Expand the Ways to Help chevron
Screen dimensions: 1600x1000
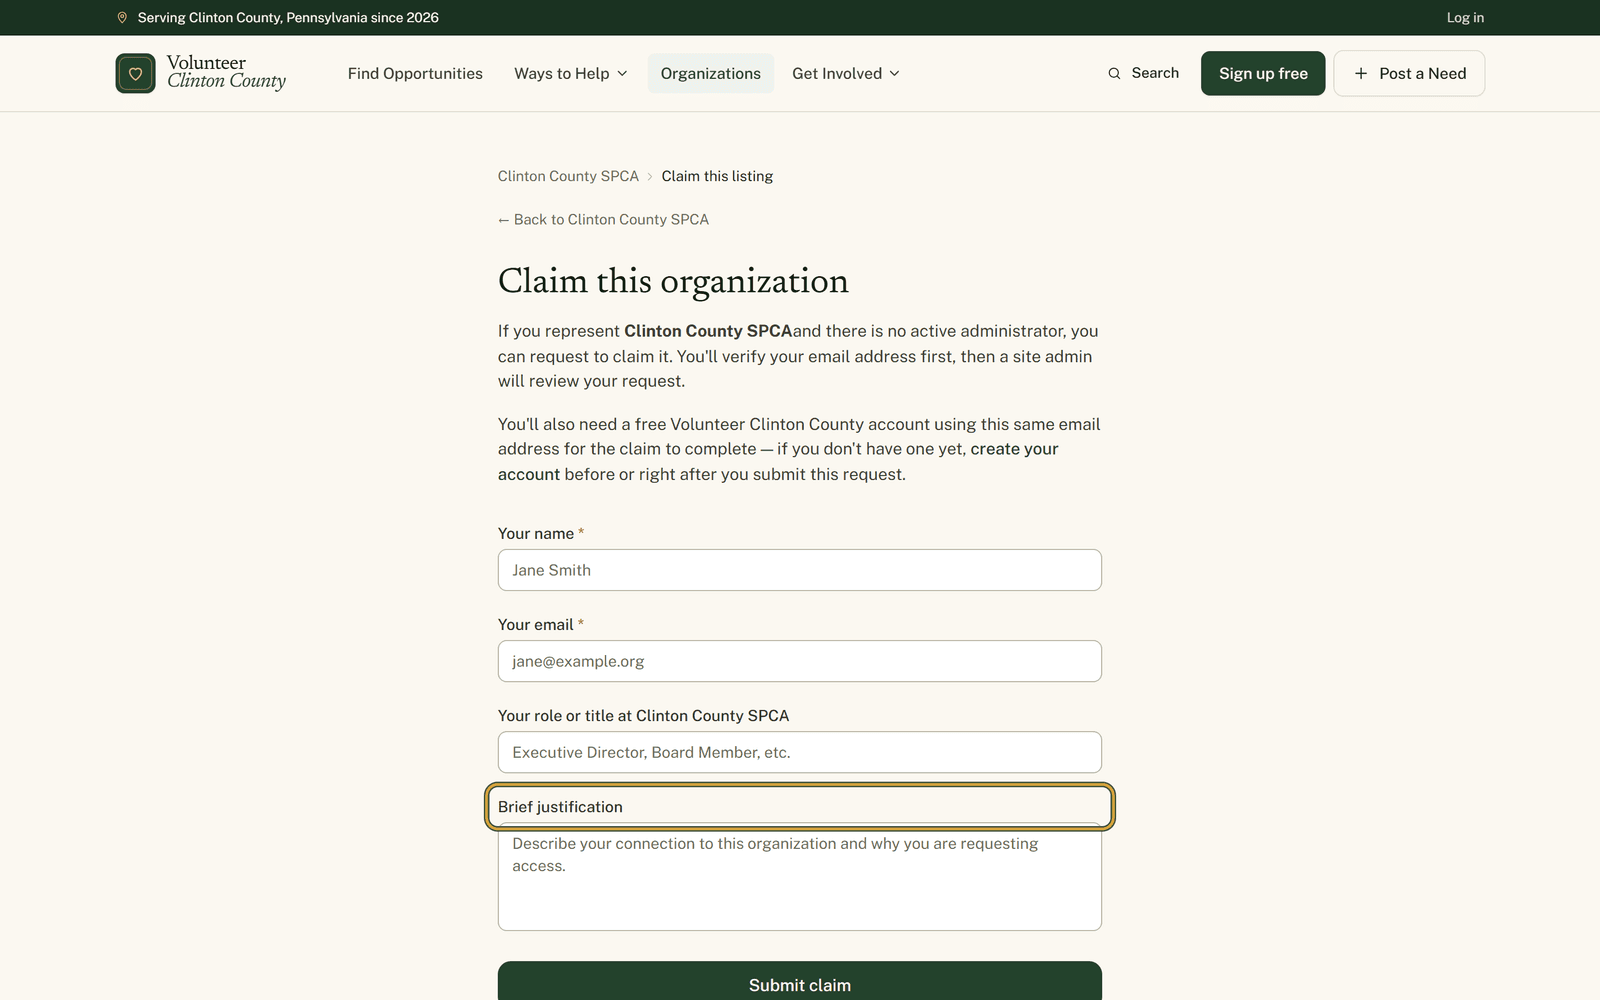(622, 73)
